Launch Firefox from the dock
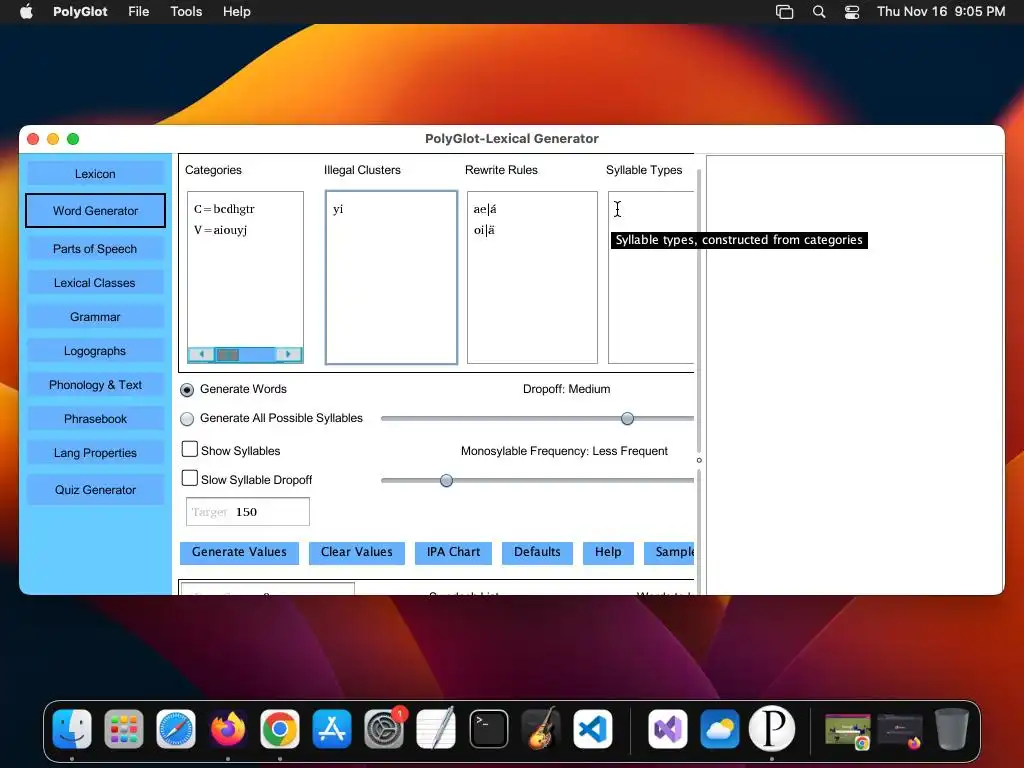Image resolution: width=1024 pixels, height=768 pixels. [228, 728]
